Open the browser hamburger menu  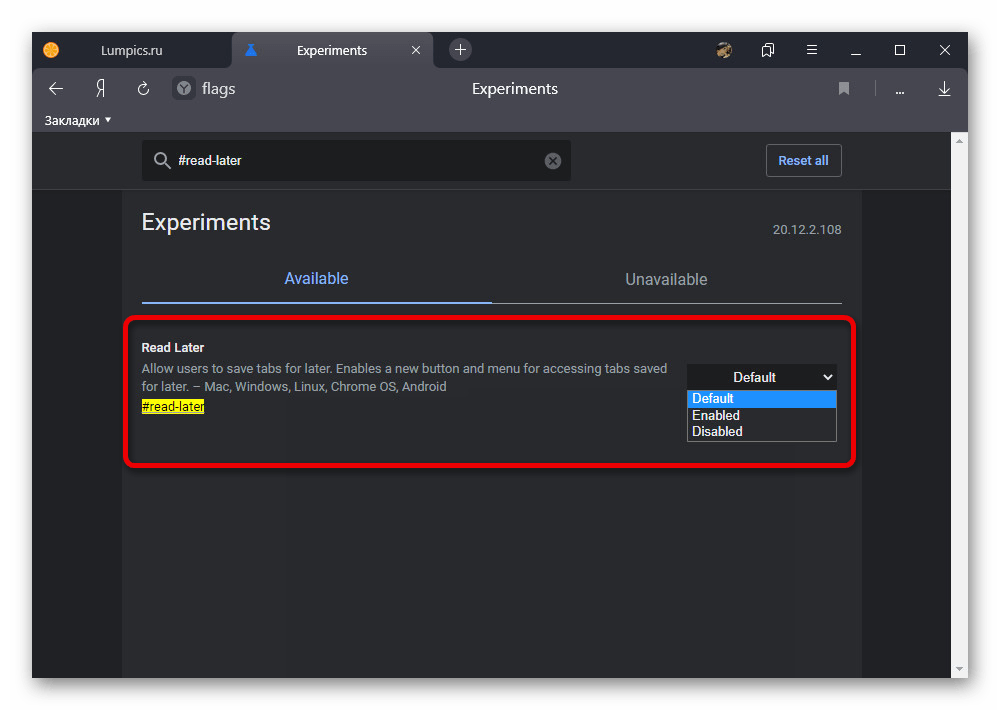point(812,50)
